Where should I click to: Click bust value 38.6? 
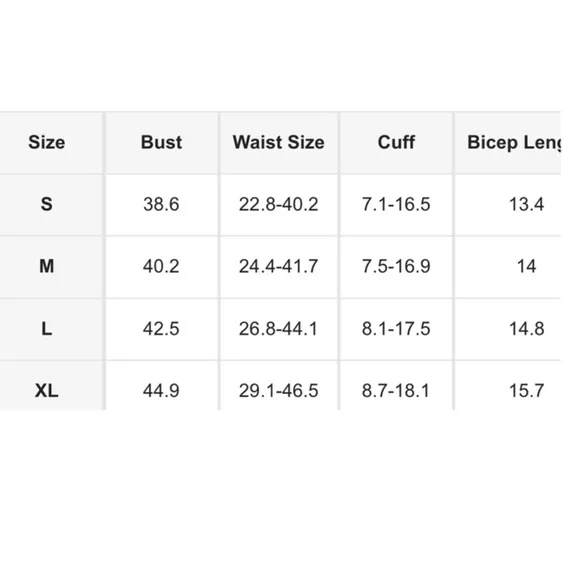[x=161, y=204]
